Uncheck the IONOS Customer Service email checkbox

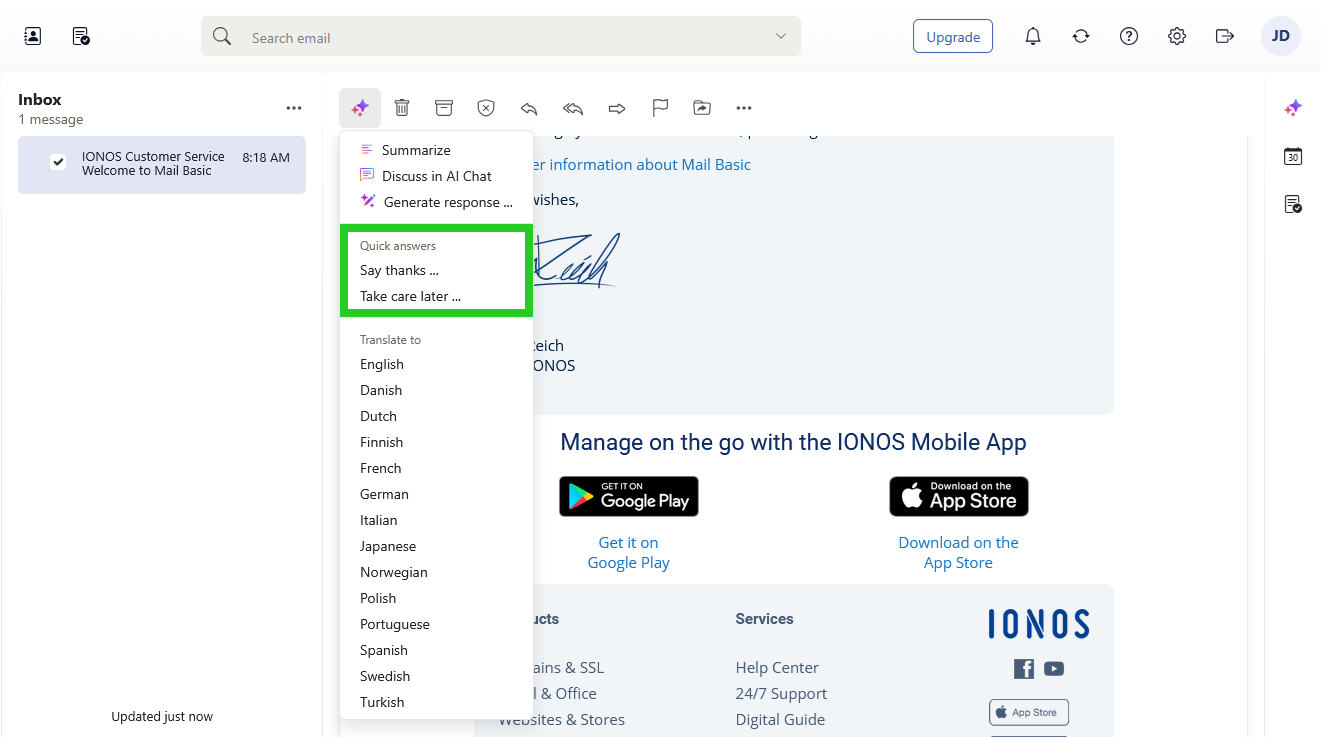(57, 163)
